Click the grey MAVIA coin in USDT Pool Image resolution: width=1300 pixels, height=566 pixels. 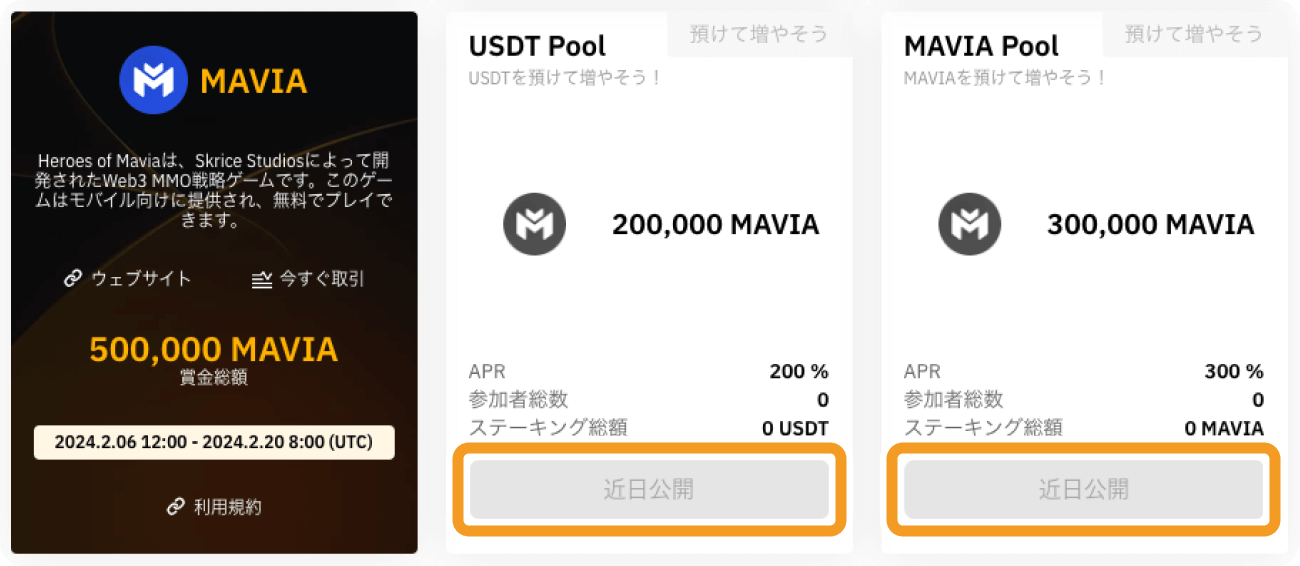tap(533, 223)
